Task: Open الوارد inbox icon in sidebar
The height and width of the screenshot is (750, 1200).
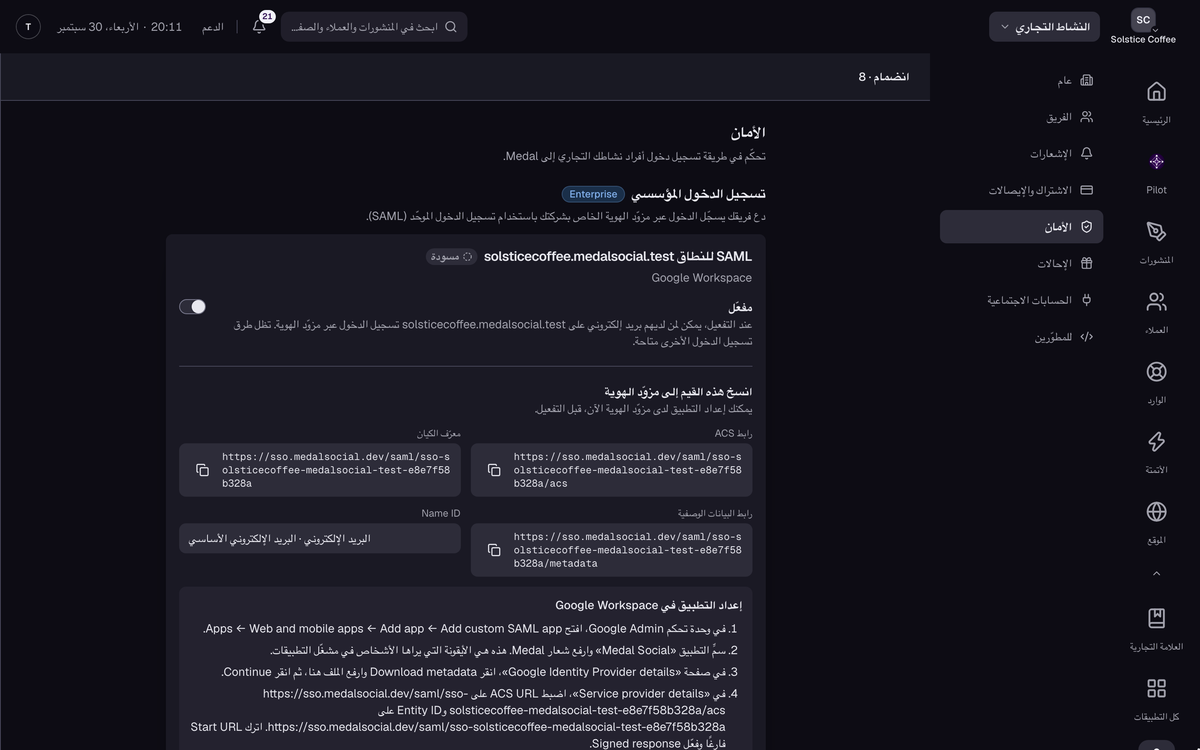Action: 1156,371
